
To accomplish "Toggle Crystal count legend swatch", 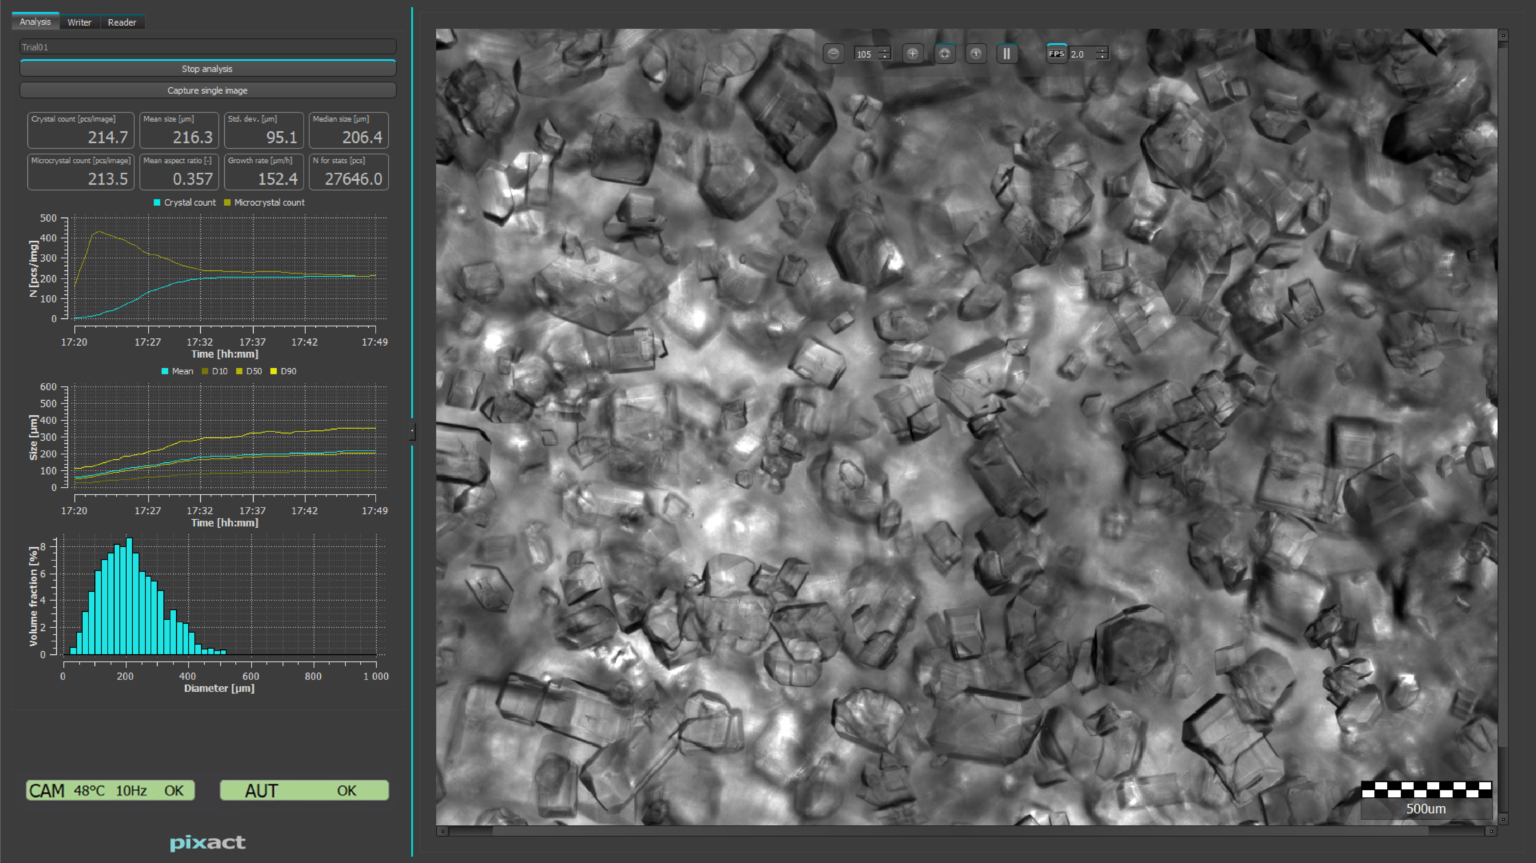I will (157, 203).
